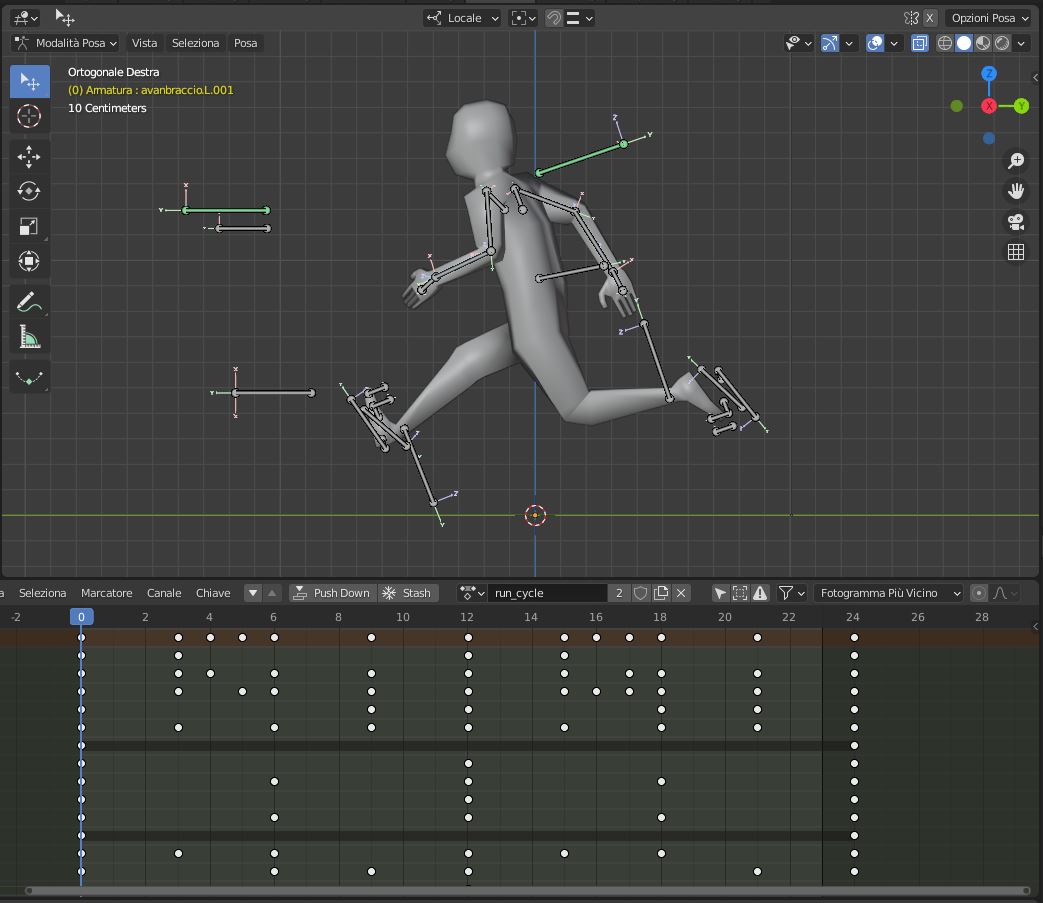Enable X-ray viewing mode
This screenshot has height=903, width=1043.
[x=919, y=43]
